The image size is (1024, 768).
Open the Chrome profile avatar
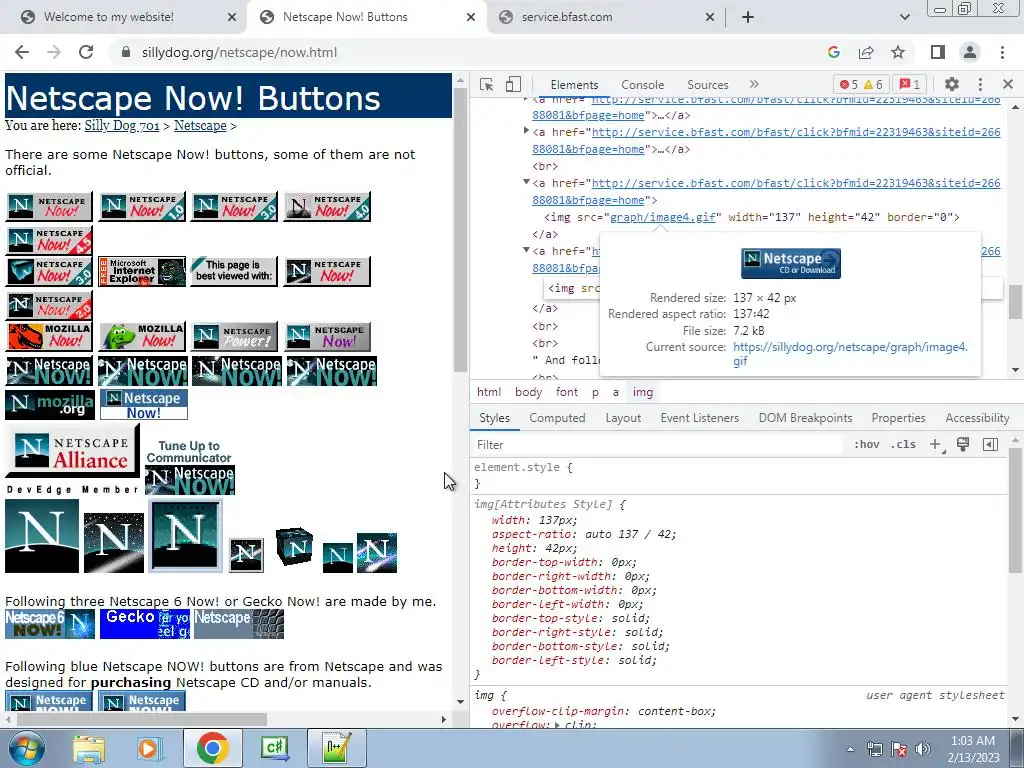(x=970, y=52)
